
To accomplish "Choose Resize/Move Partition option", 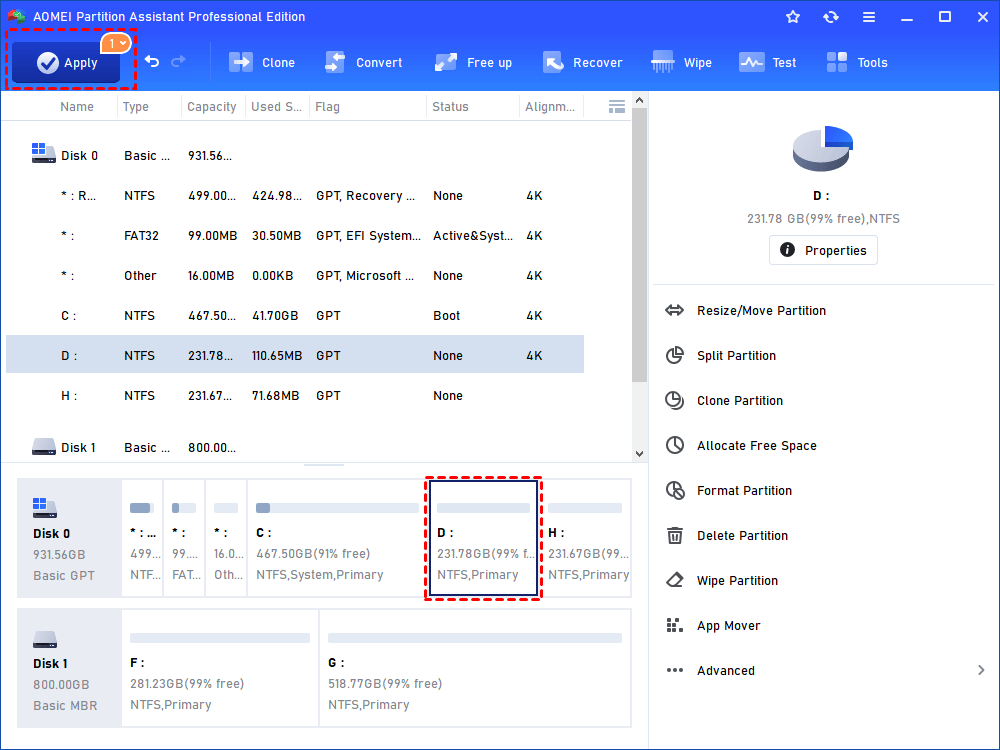I will (x=761, y=311).
